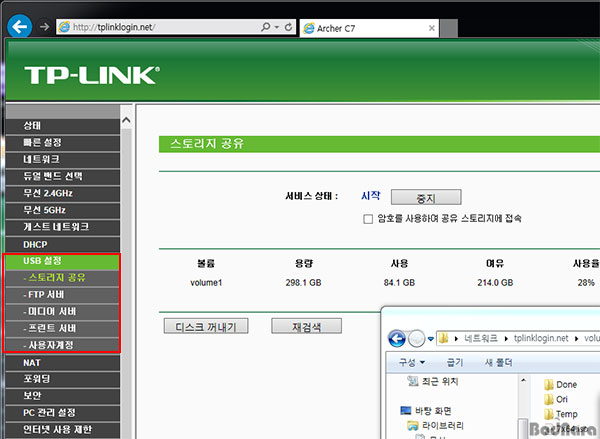The height and width of the screenshot is (439, 600).
Task: Open Explorer recent locations dropdown arrow
Action: point(430,339)
